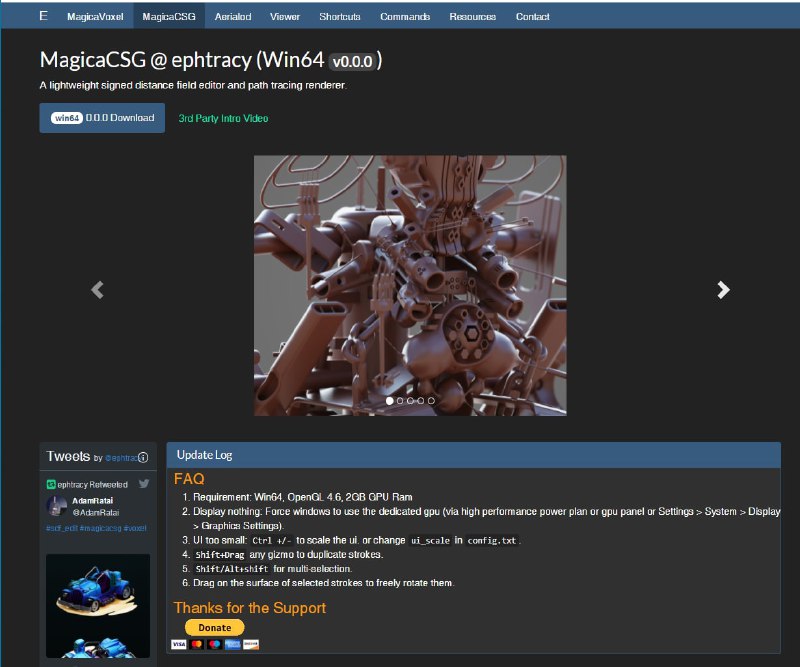Click the 'Shift+Drag' shortcut code text
800x667 pixels.
point(219,555)
